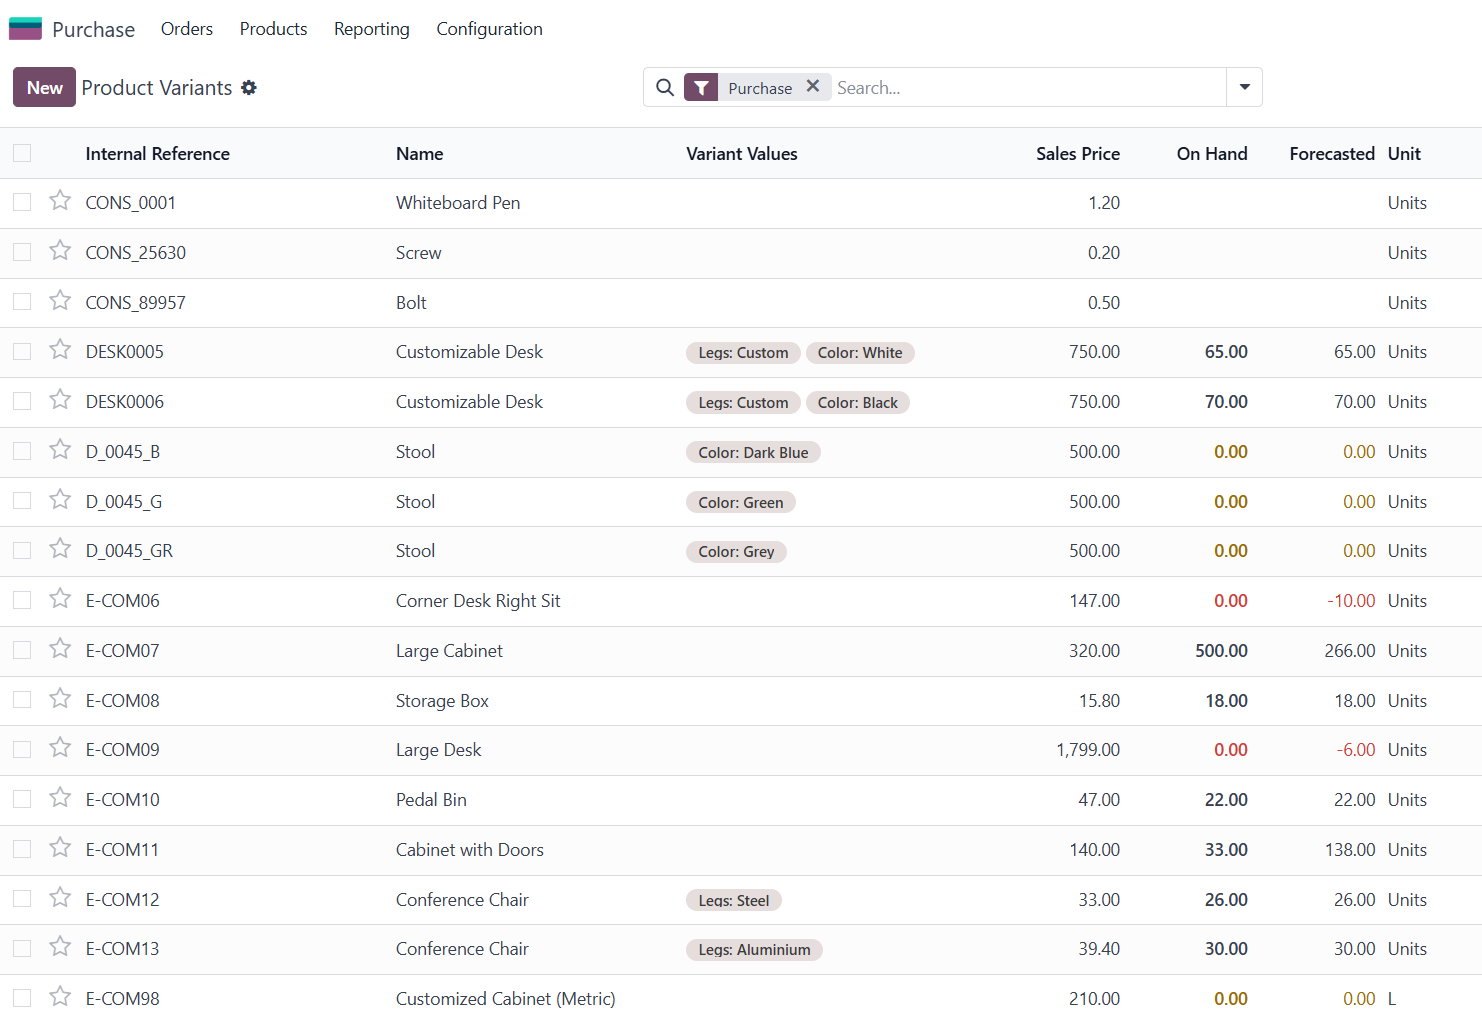Remove the Purchase filter with X

coord(813,87)
